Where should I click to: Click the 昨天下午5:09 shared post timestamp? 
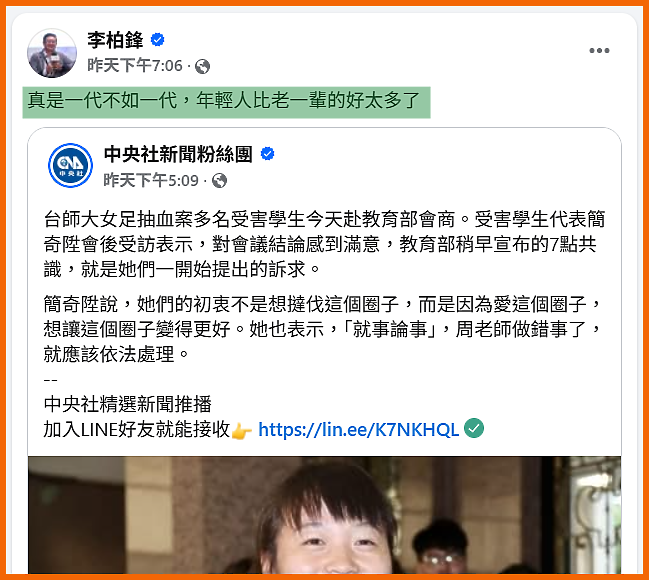151,180
